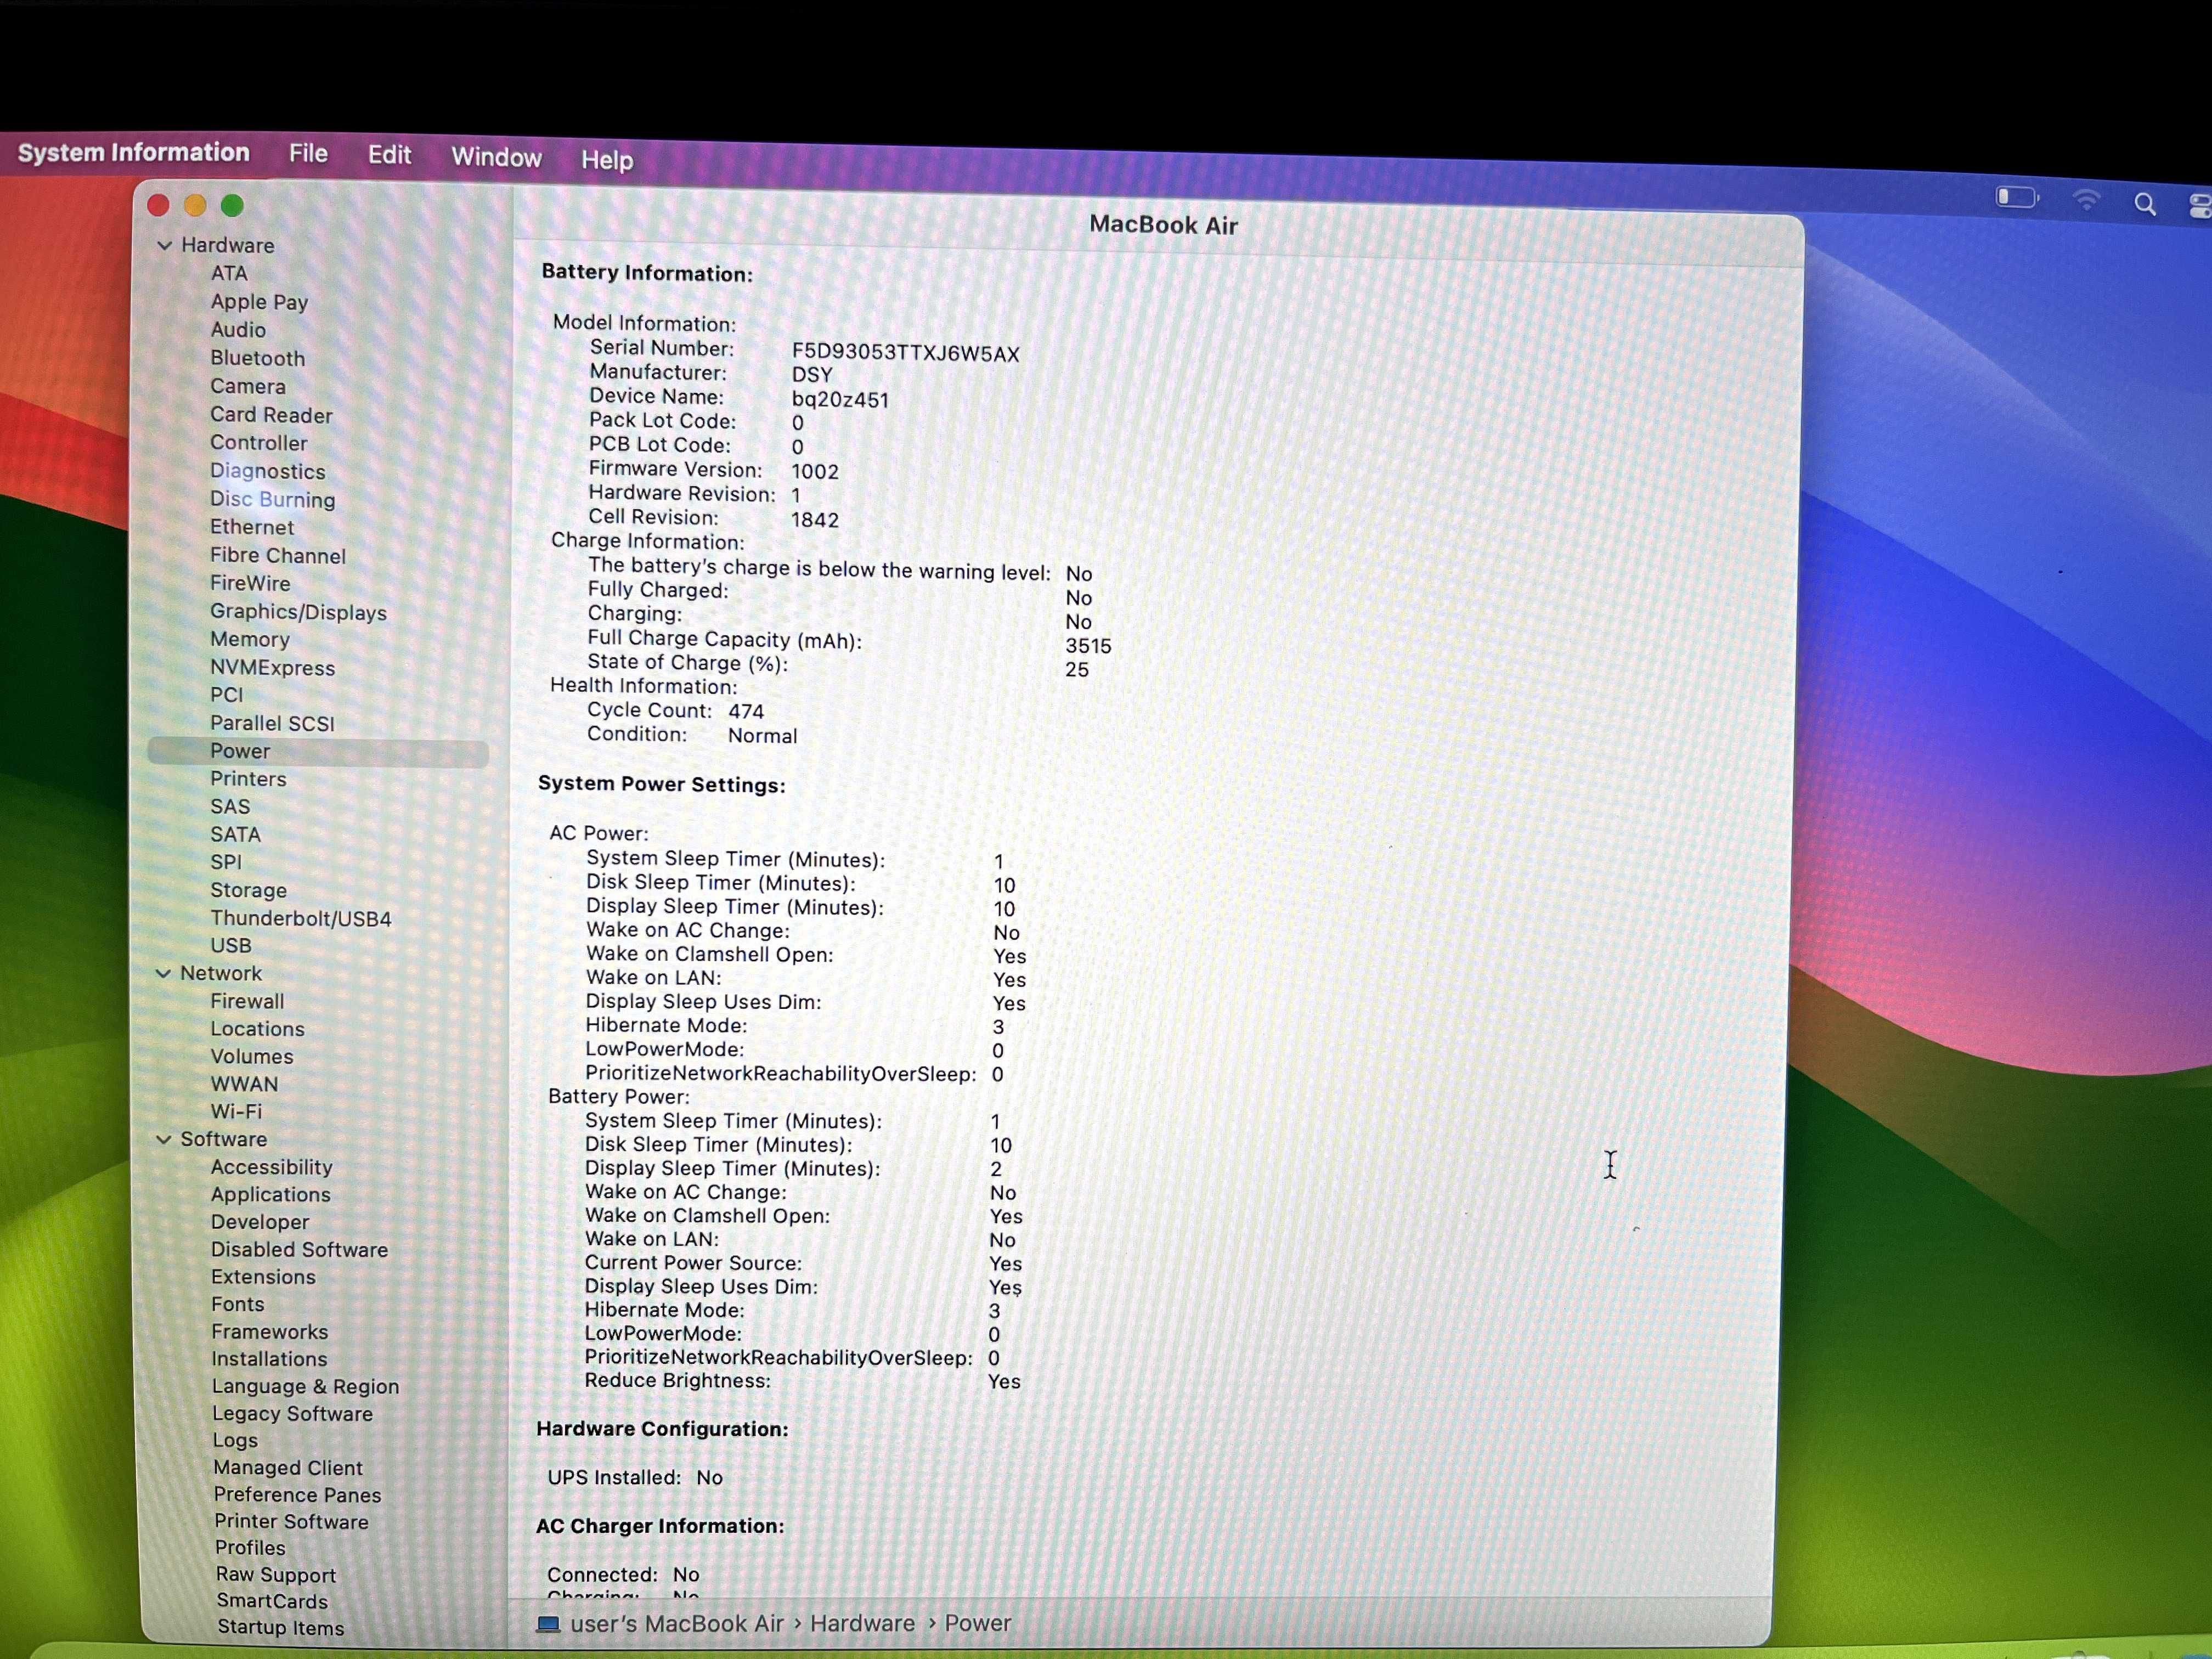2212x1659 pixels.
Task: Select Camera in the sidebar
Action: (247, 386)
